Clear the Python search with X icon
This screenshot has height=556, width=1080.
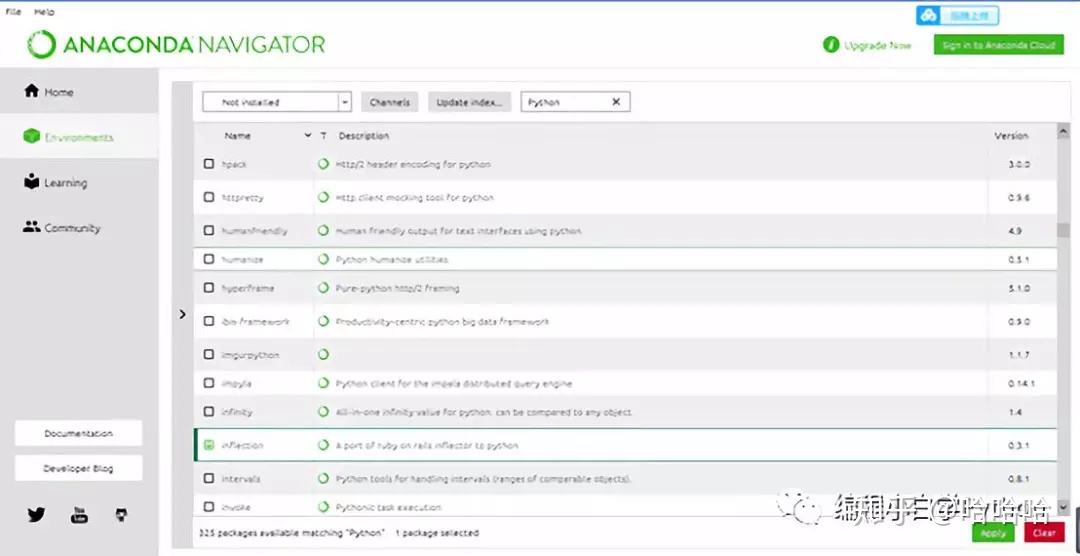616,102
